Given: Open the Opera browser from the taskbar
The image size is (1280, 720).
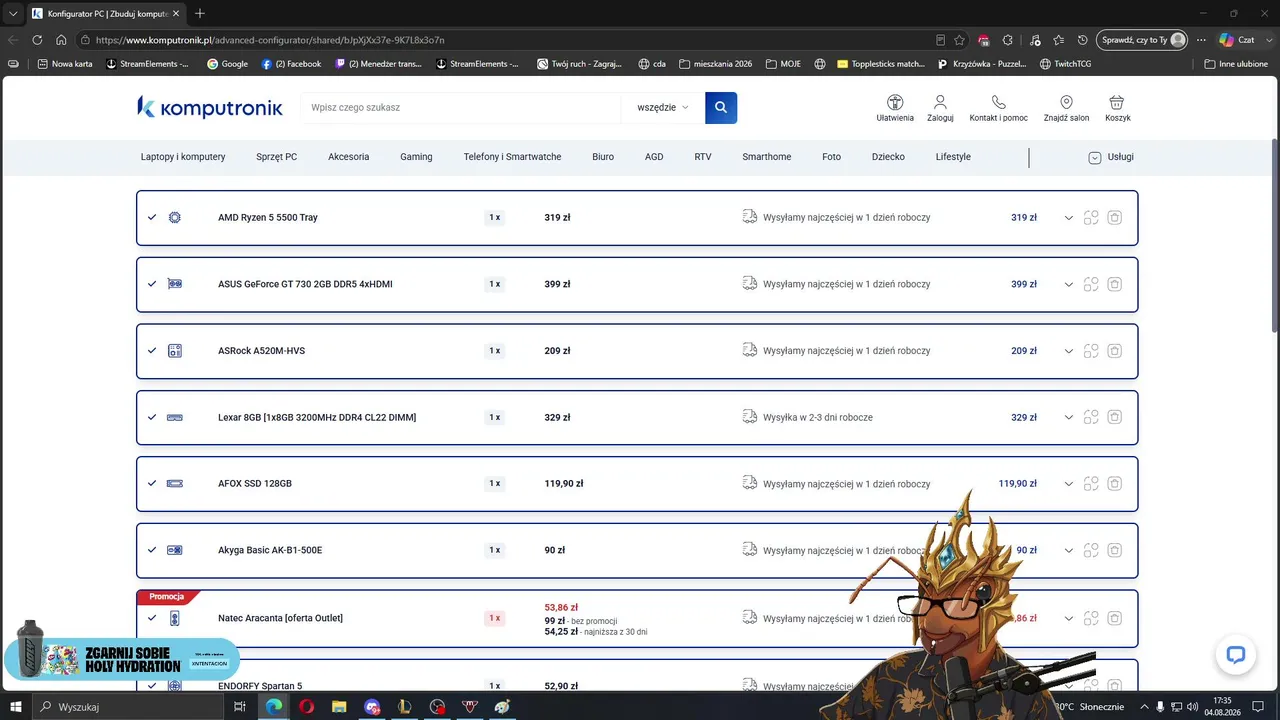Looking at the screenshot, I should pyautogui.click(x=306, y=707).
